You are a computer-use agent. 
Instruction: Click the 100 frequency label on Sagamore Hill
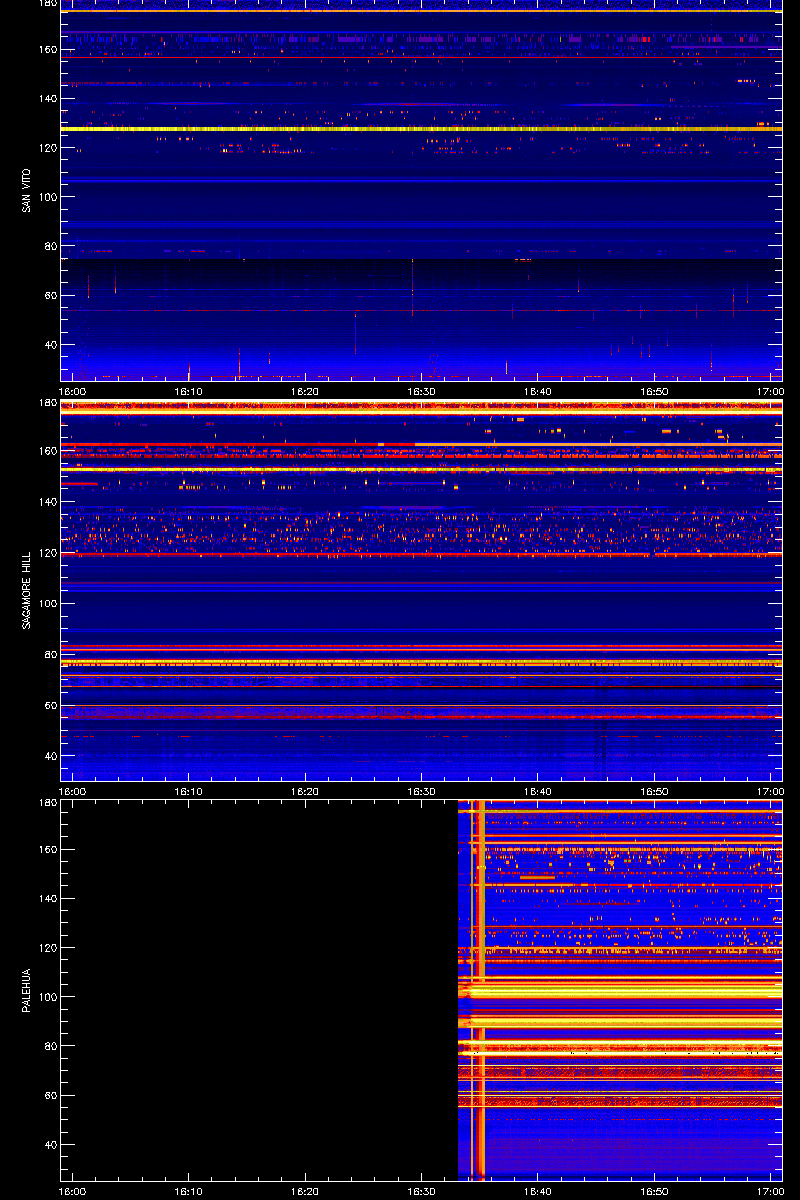(47, 604)
